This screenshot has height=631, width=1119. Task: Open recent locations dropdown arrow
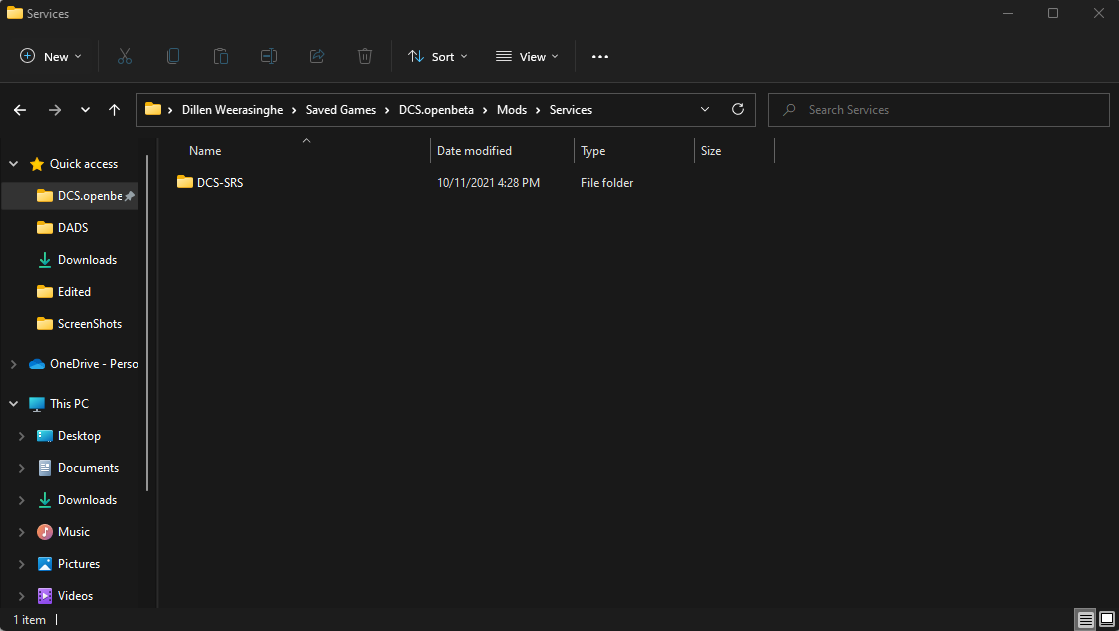[86, 110]
